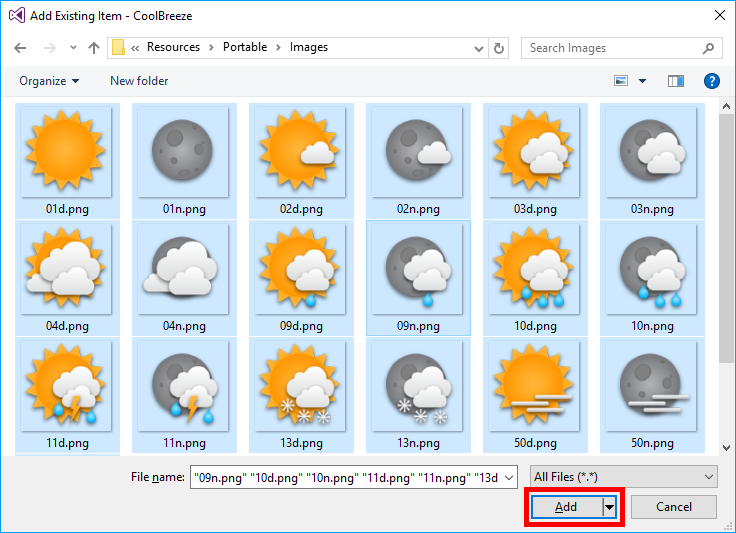The image size is (736, 533).
Task: Click the New folder button
Action: (139, 81)
